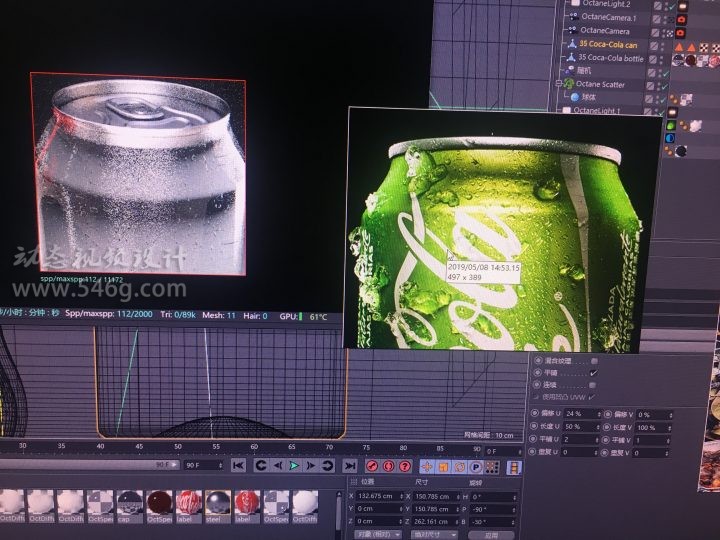Click the OctaneCamera red camera tag
The image size is (720, 540).
click(x=681, y=33)
